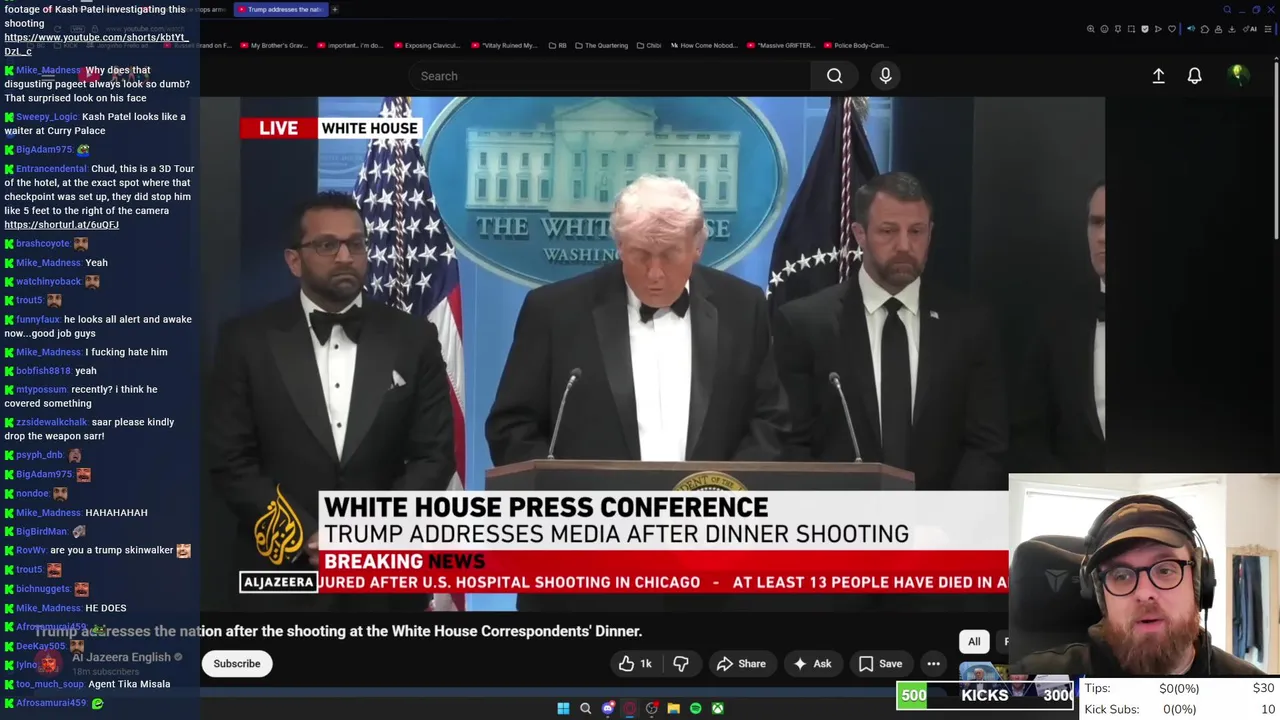Click the browser snapshot selection icon
1280x720 pixels.
click(x=1131, y=29)
